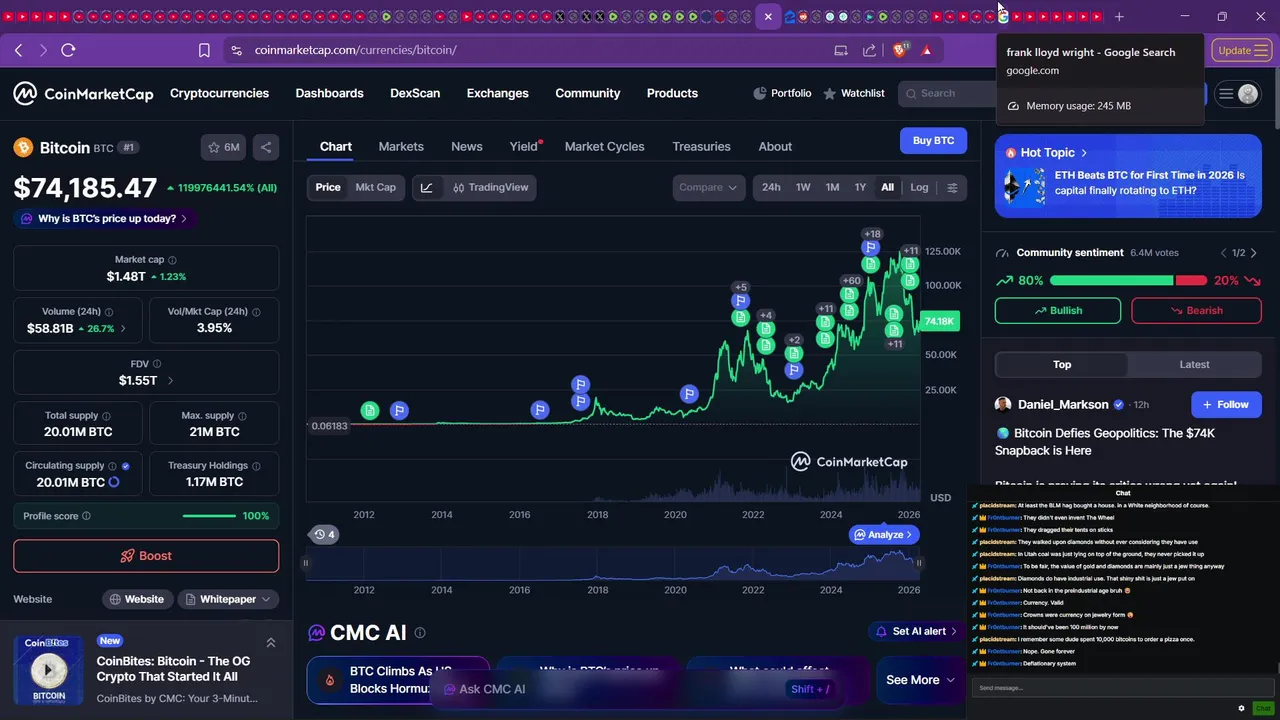Open Why is BTC's price up today
Screen dimensions: 1280x720
click(x=104, y=219)
